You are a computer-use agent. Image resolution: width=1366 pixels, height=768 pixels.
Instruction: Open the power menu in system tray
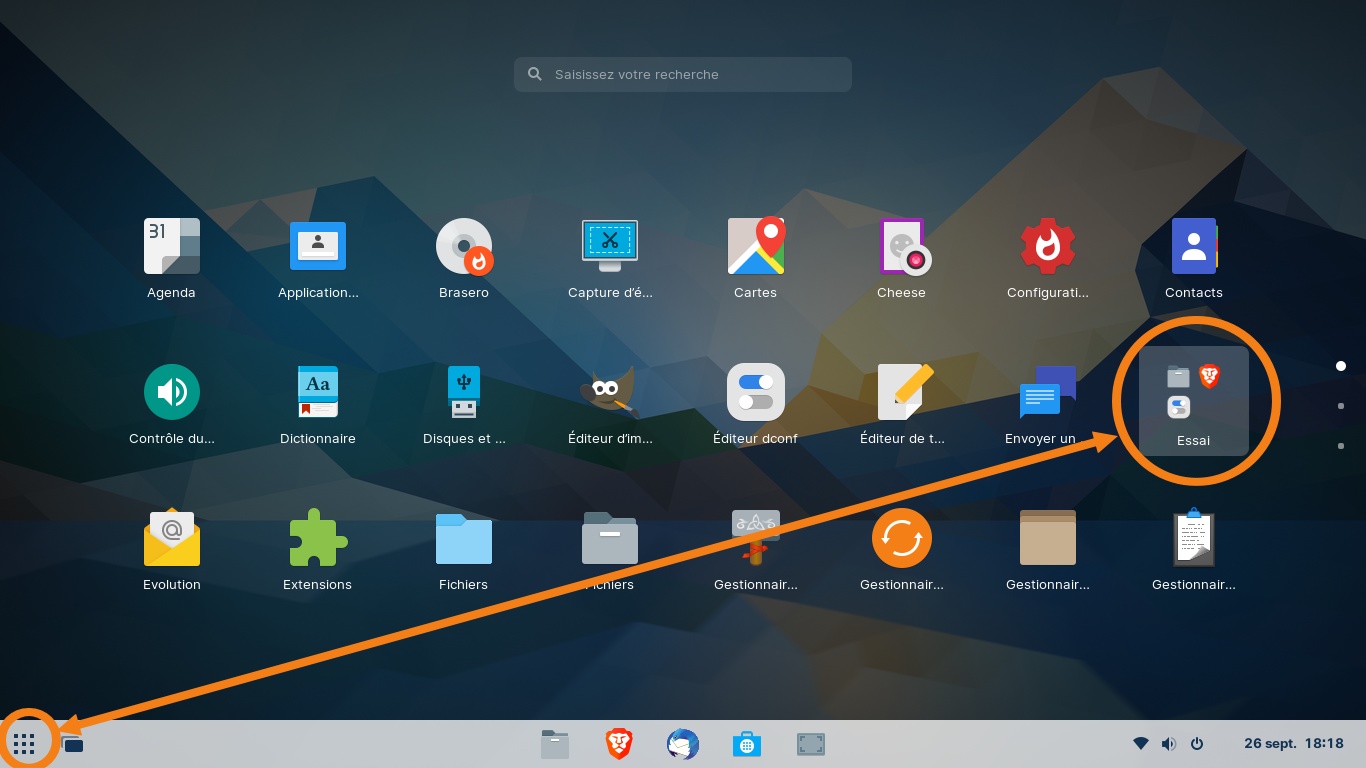1197,744
